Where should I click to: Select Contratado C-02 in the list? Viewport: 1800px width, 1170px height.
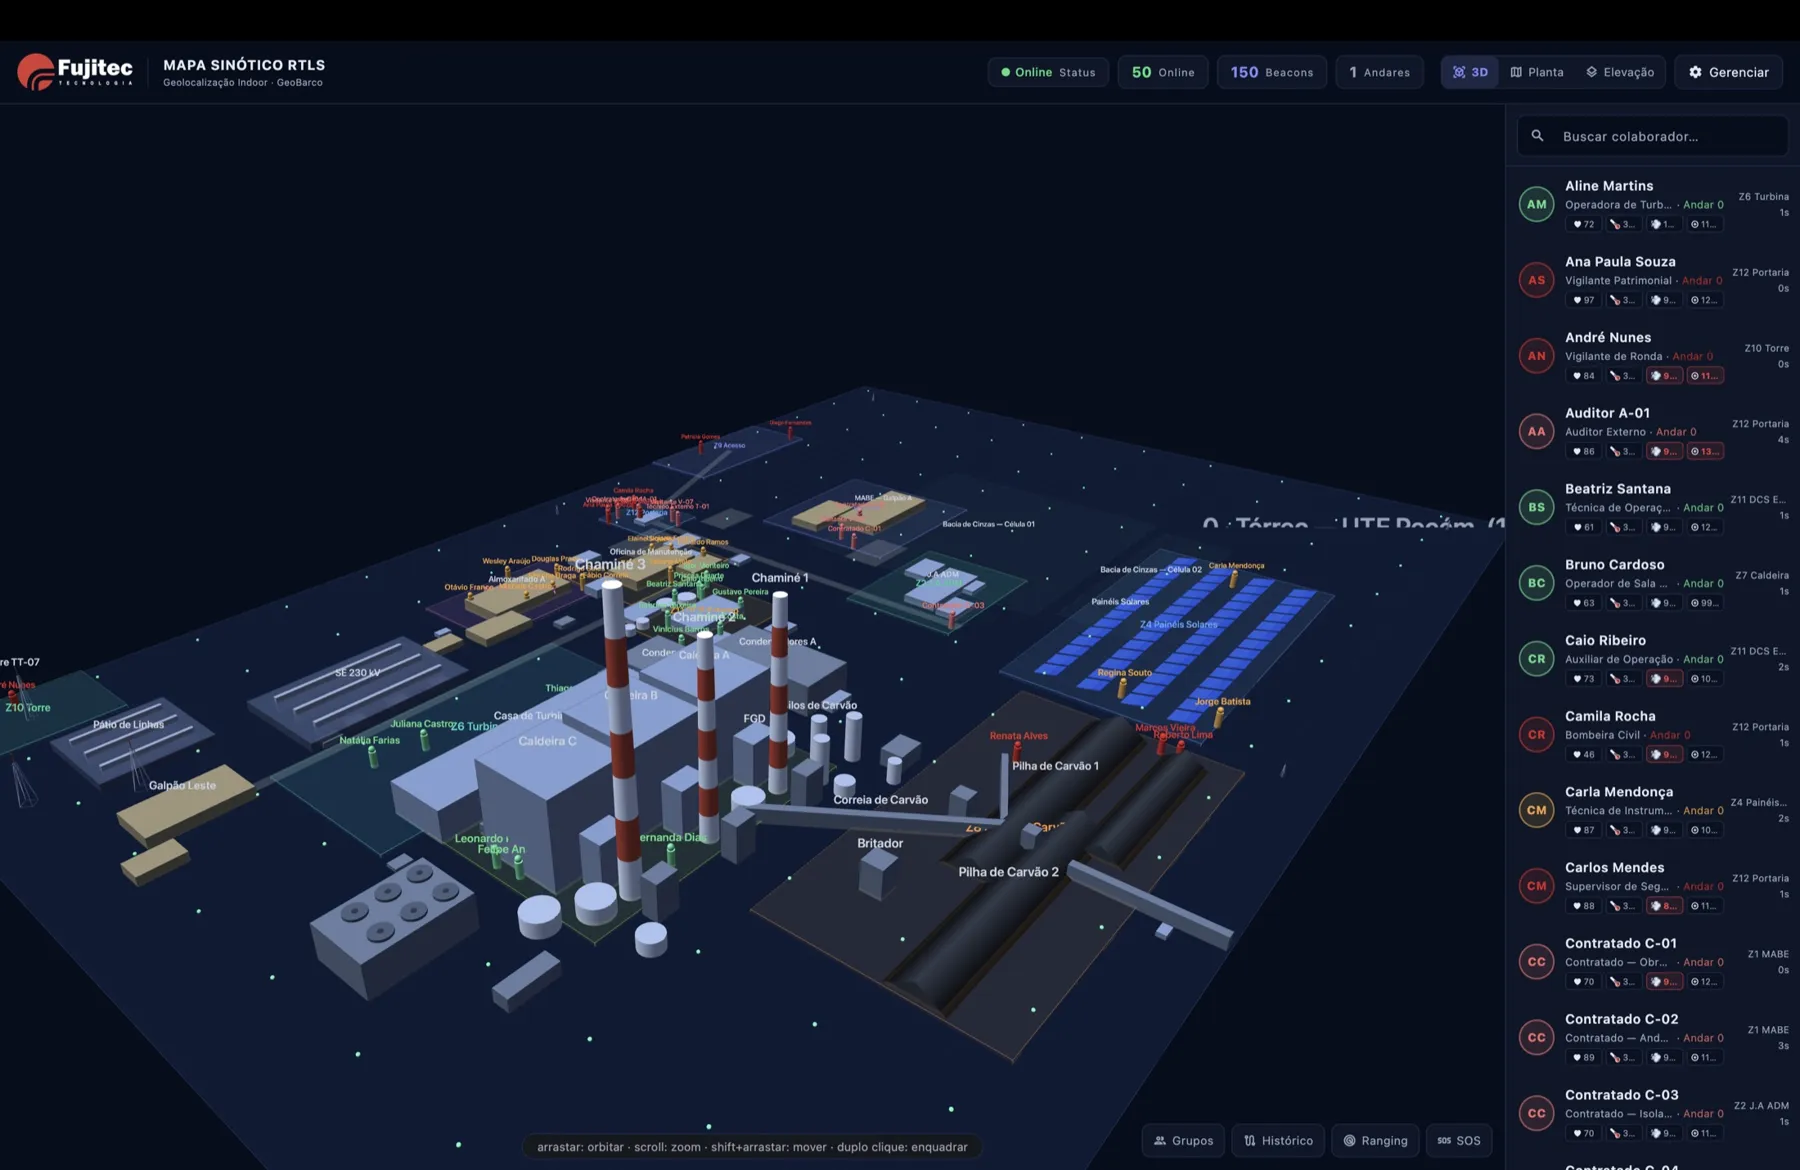[x=1653, y=1038]
